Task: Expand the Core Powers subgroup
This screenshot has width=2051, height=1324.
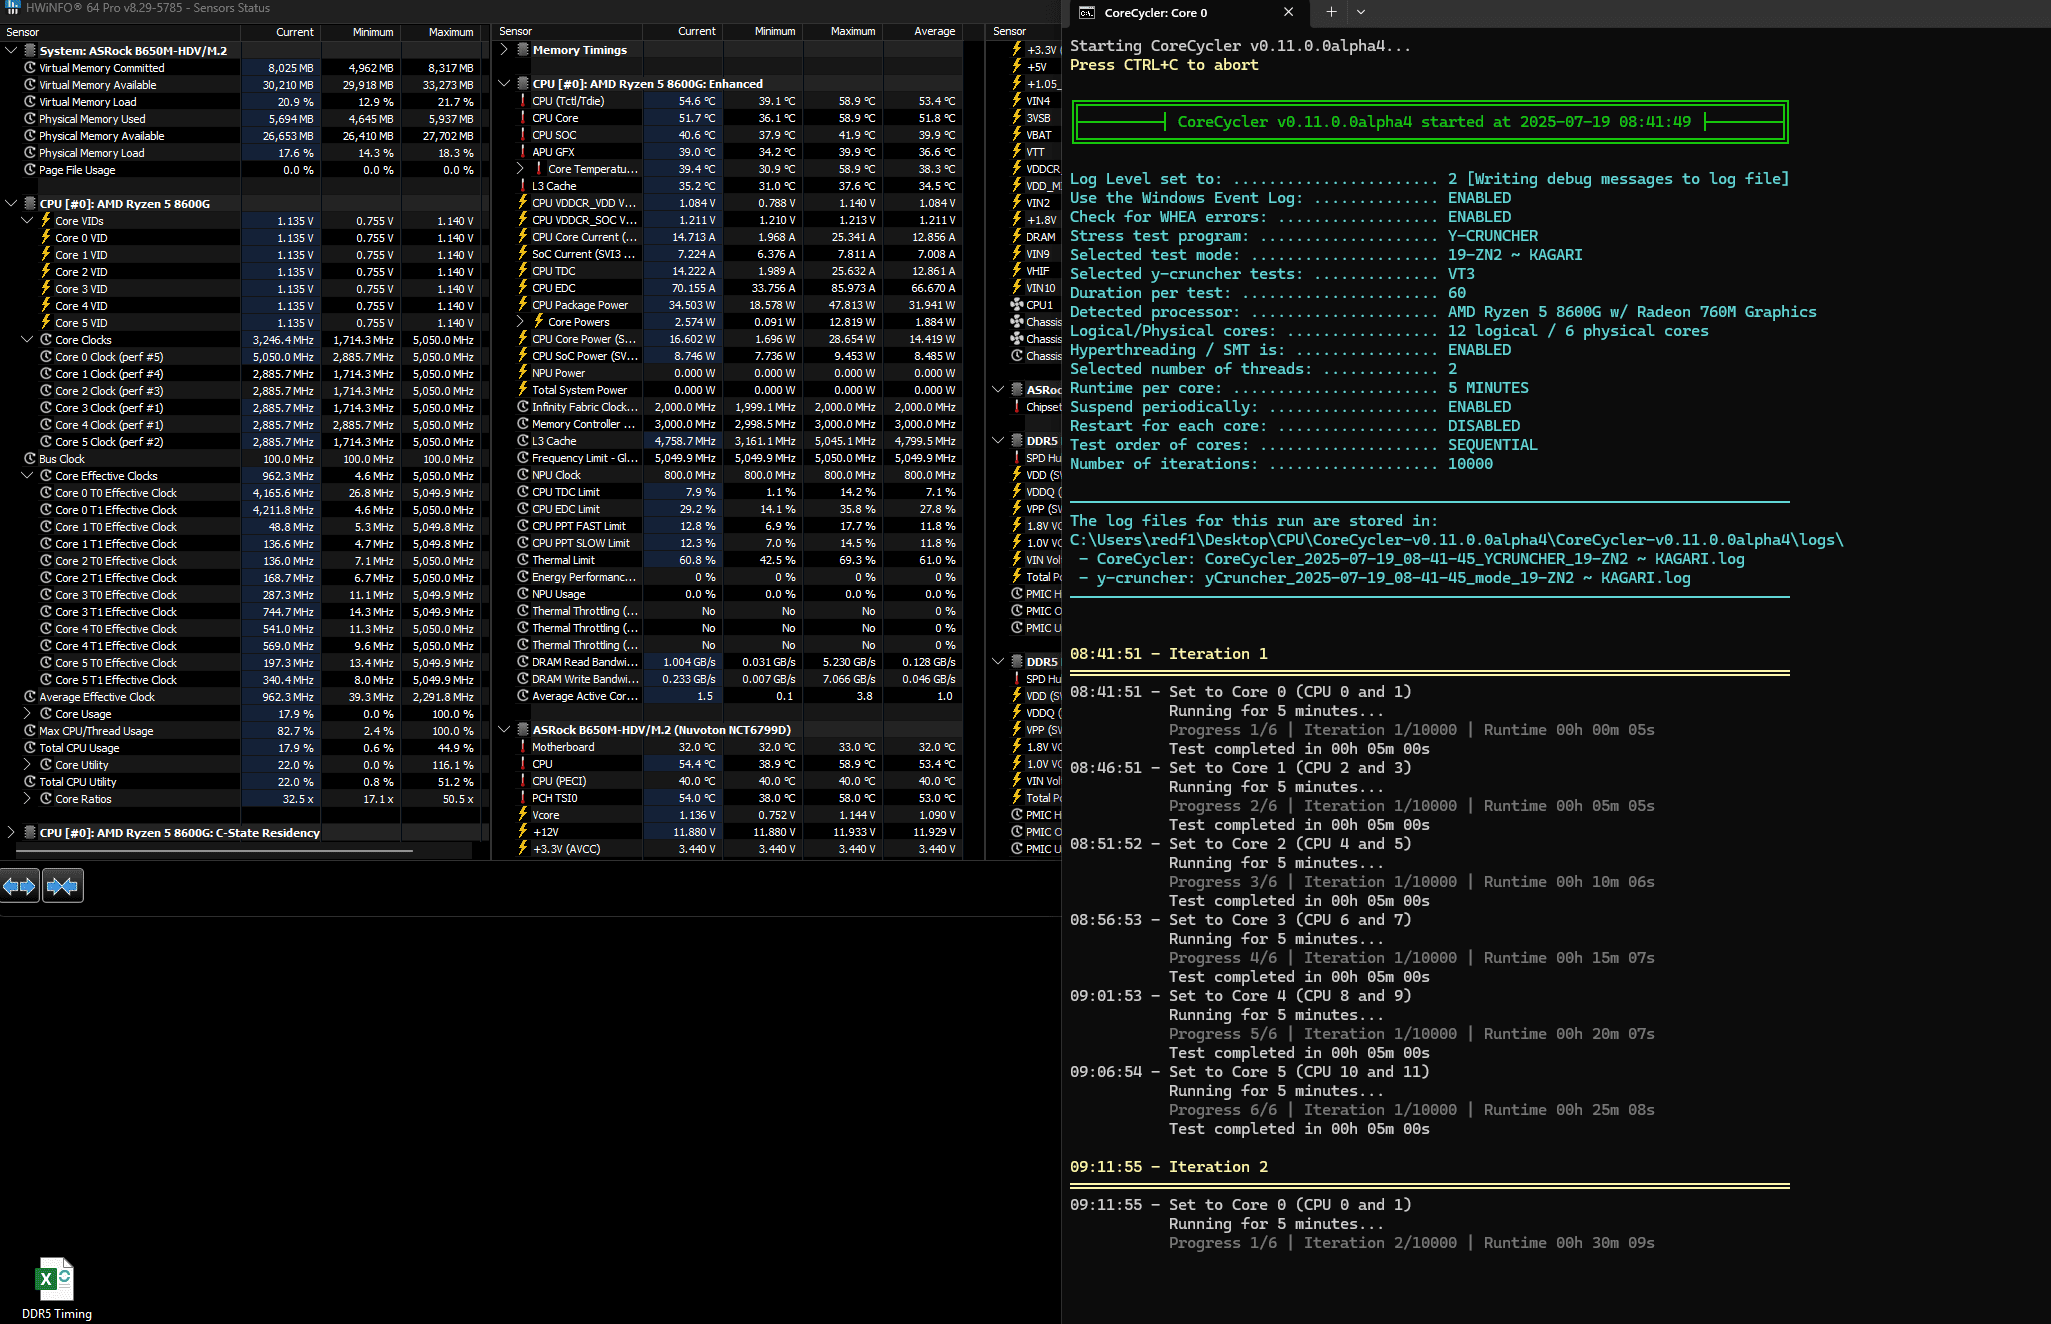Action: click(520, 322)
